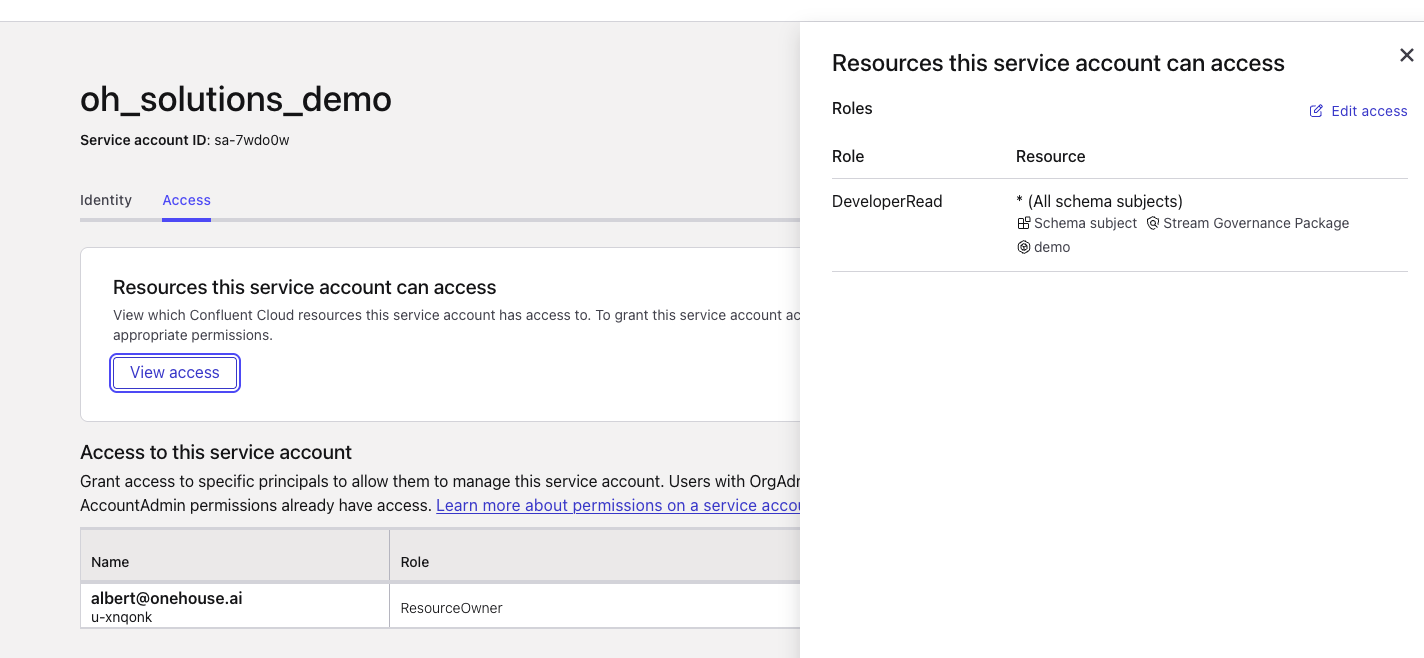Click the Resource column header in panel
Viewport: 1424px width, 658px height.
click(x=1050, y=156)
